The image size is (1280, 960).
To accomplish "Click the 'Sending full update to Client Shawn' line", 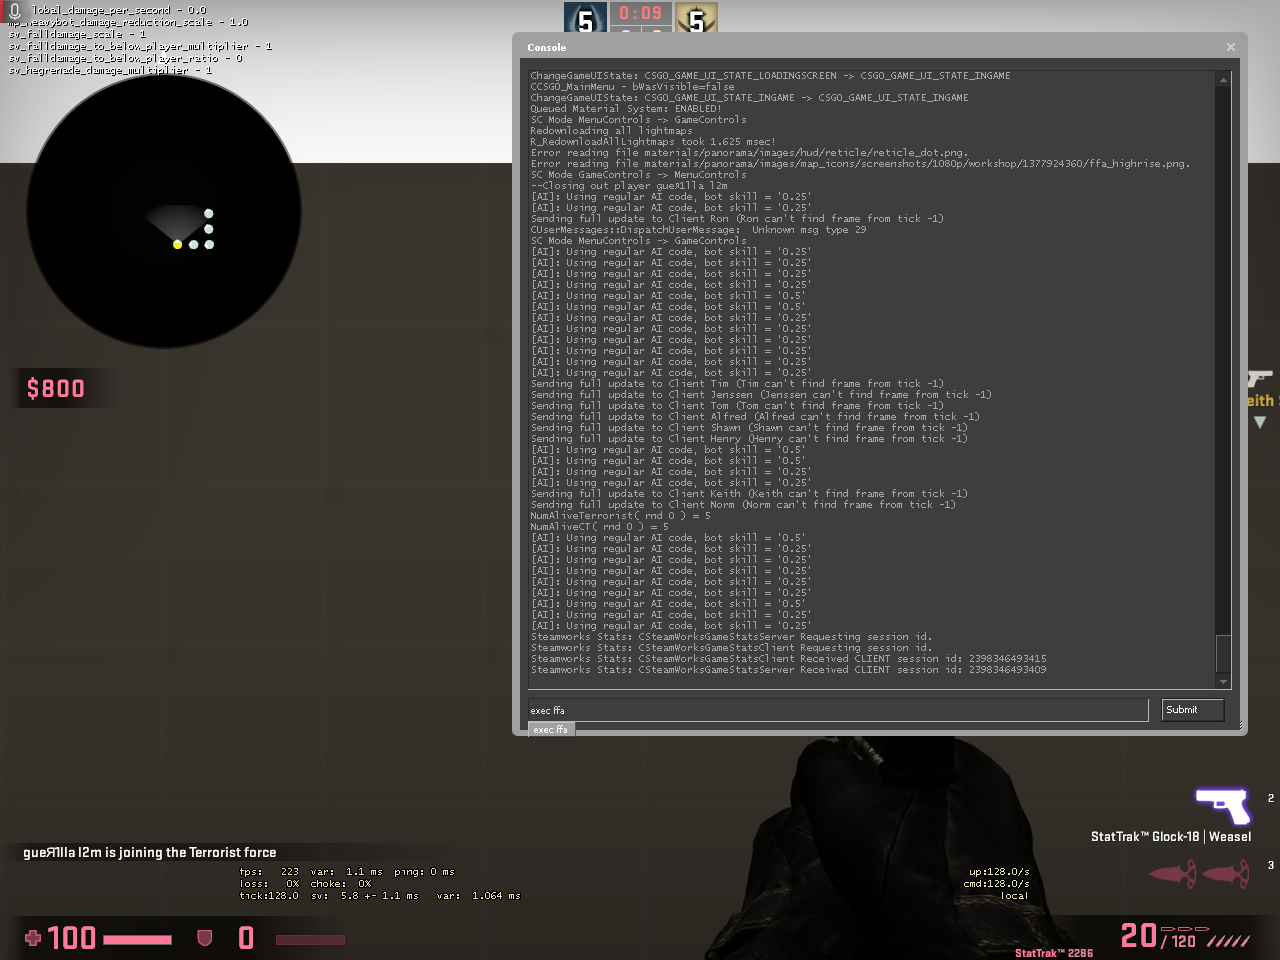I will click(x=749, y=428).
